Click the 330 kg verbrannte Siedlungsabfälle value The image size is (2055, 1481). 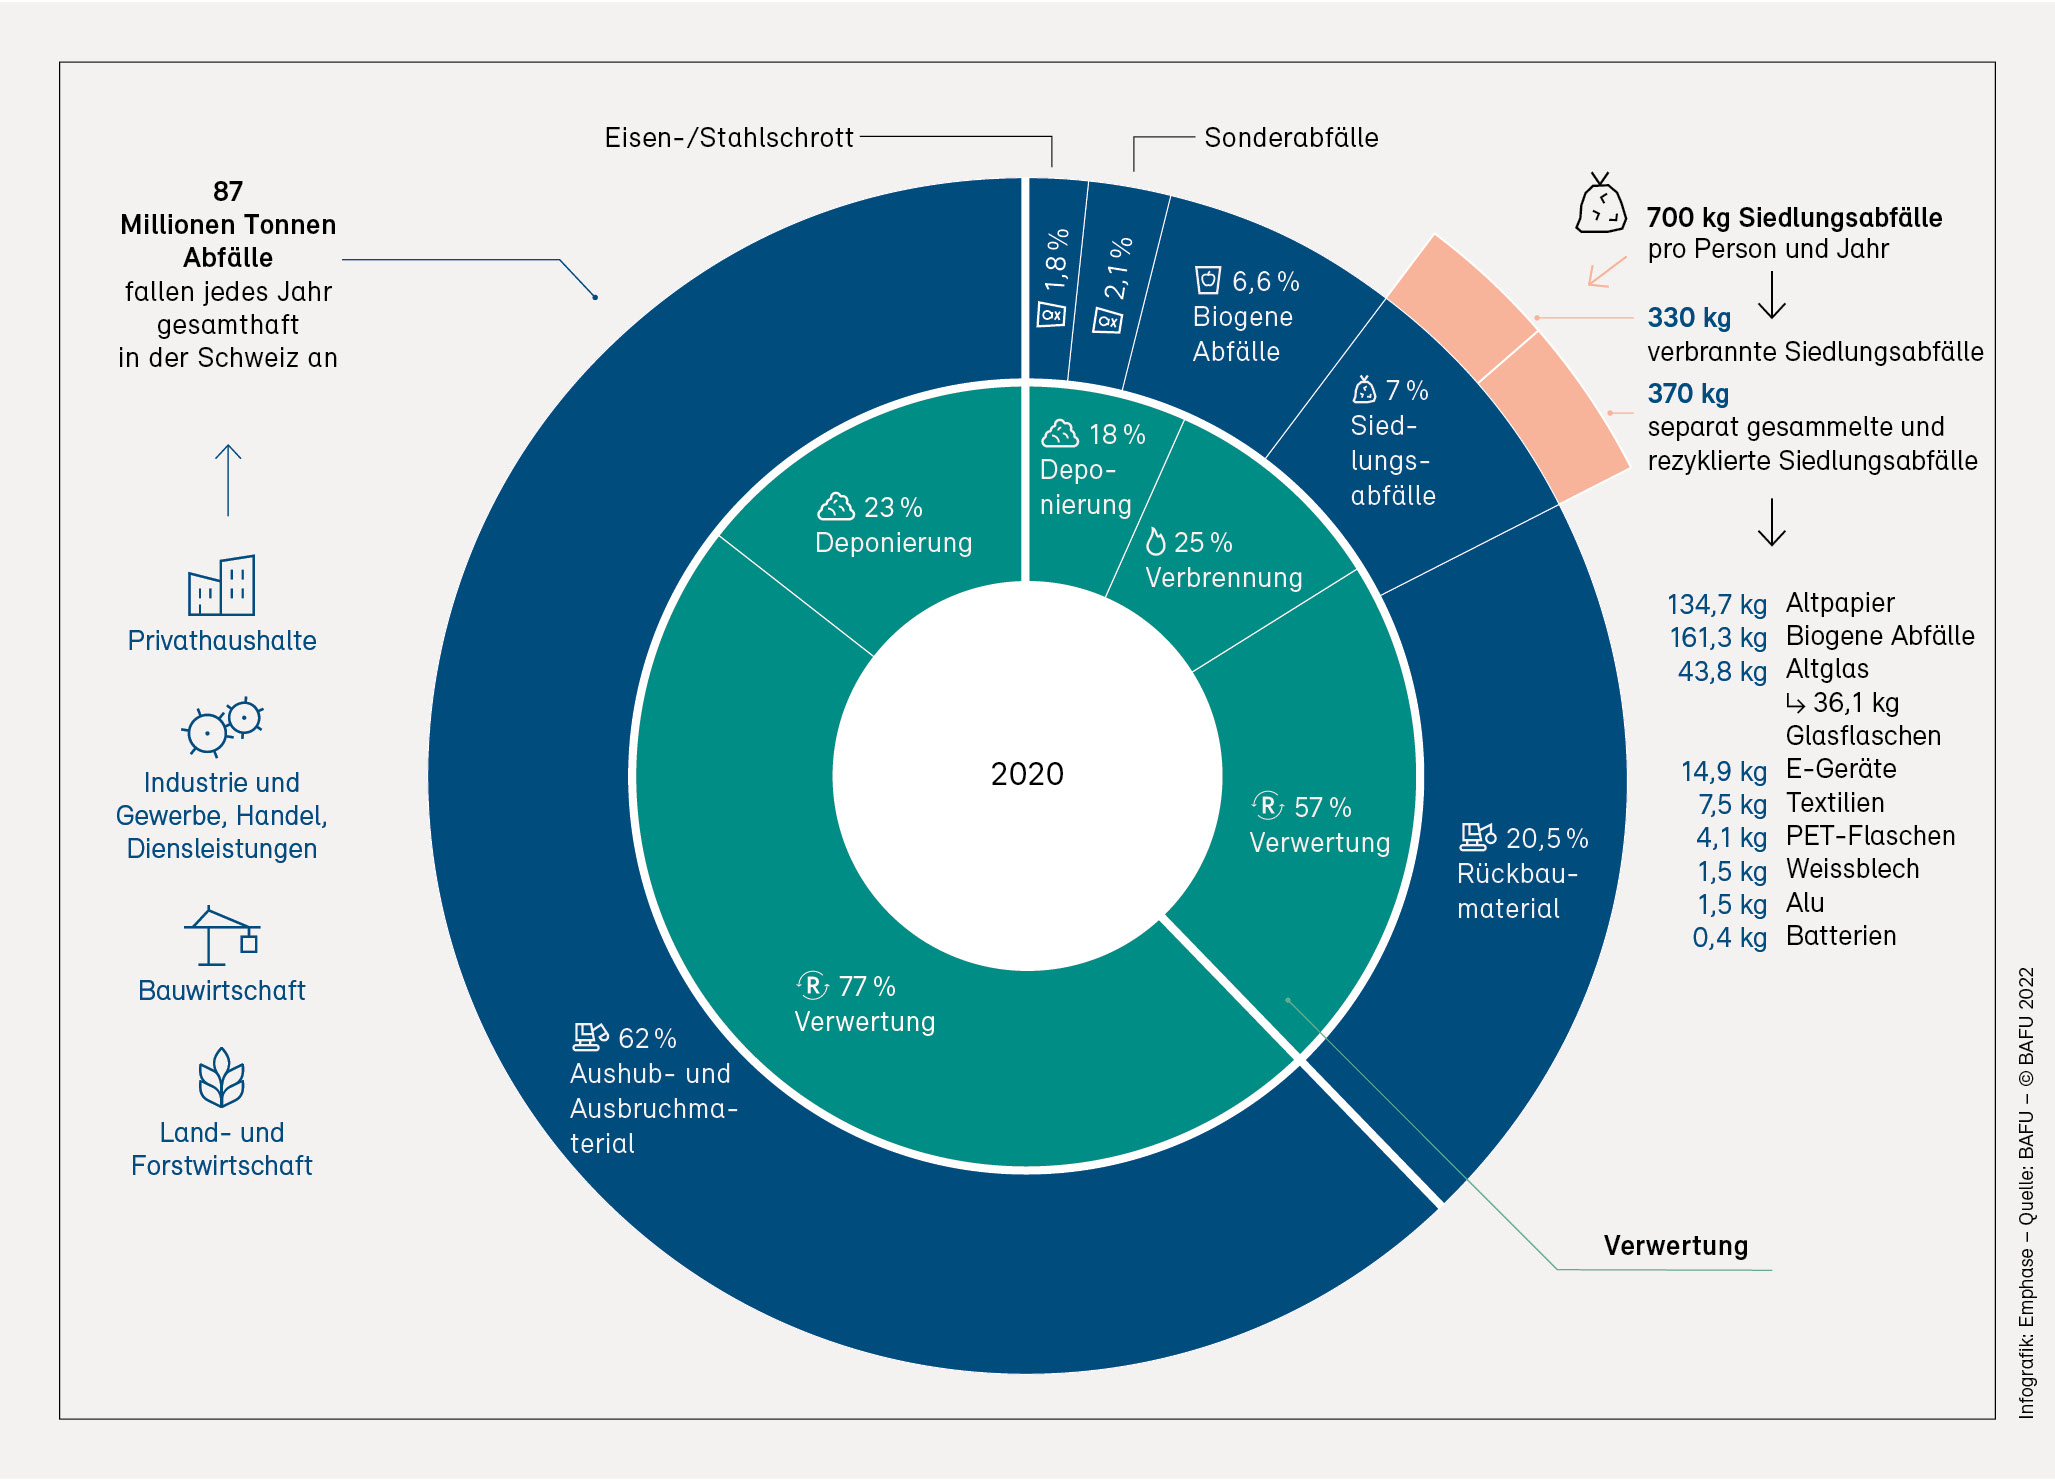point(1689,318)
